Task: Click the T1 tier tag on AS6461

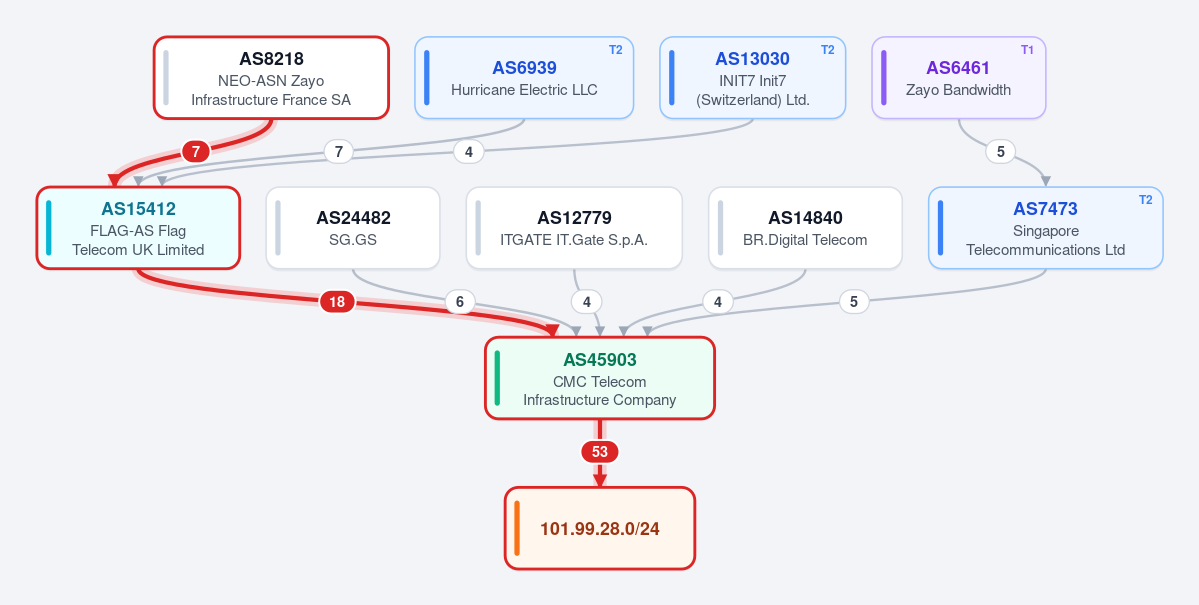Action: tap(1027, 50)
